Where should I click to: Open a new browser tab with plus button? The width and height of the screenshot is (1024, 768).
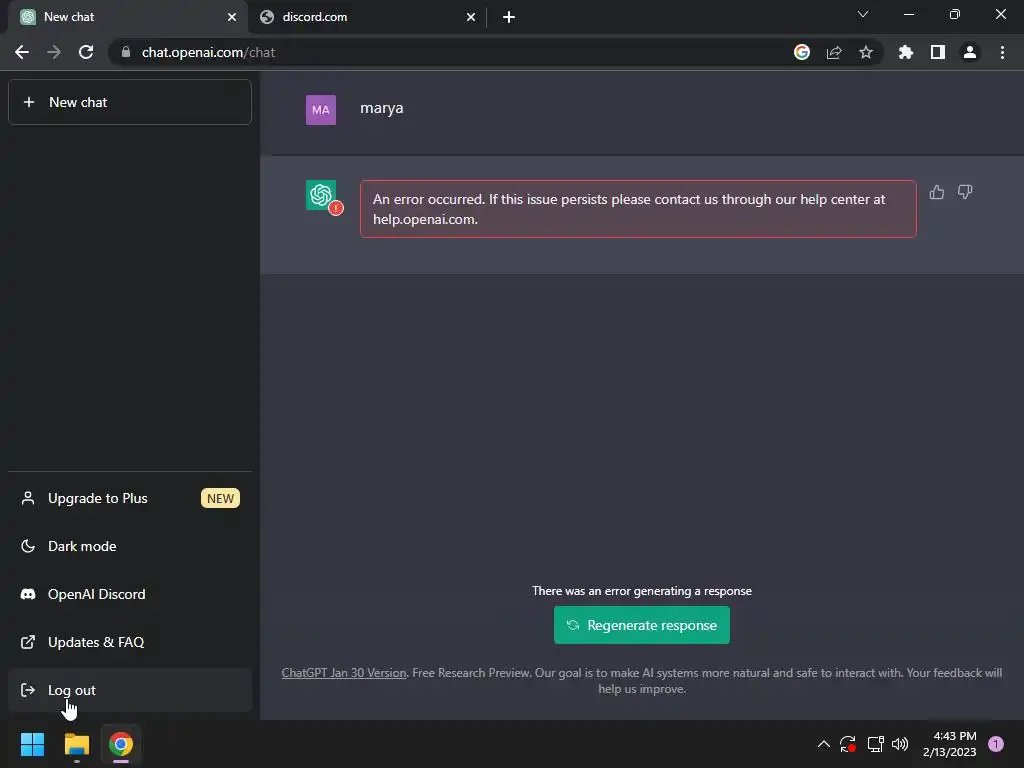(509, 17)
